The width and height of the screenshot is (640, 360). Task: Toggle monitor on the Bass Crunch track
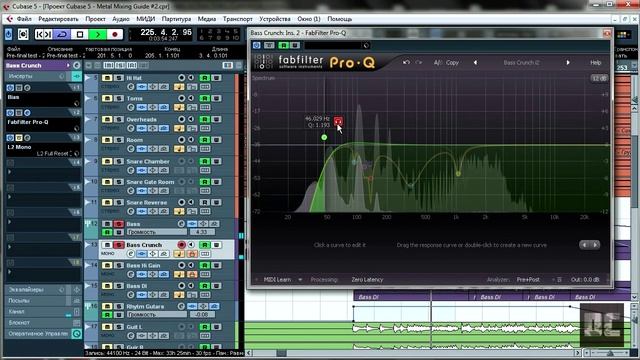tap(191, 245)
